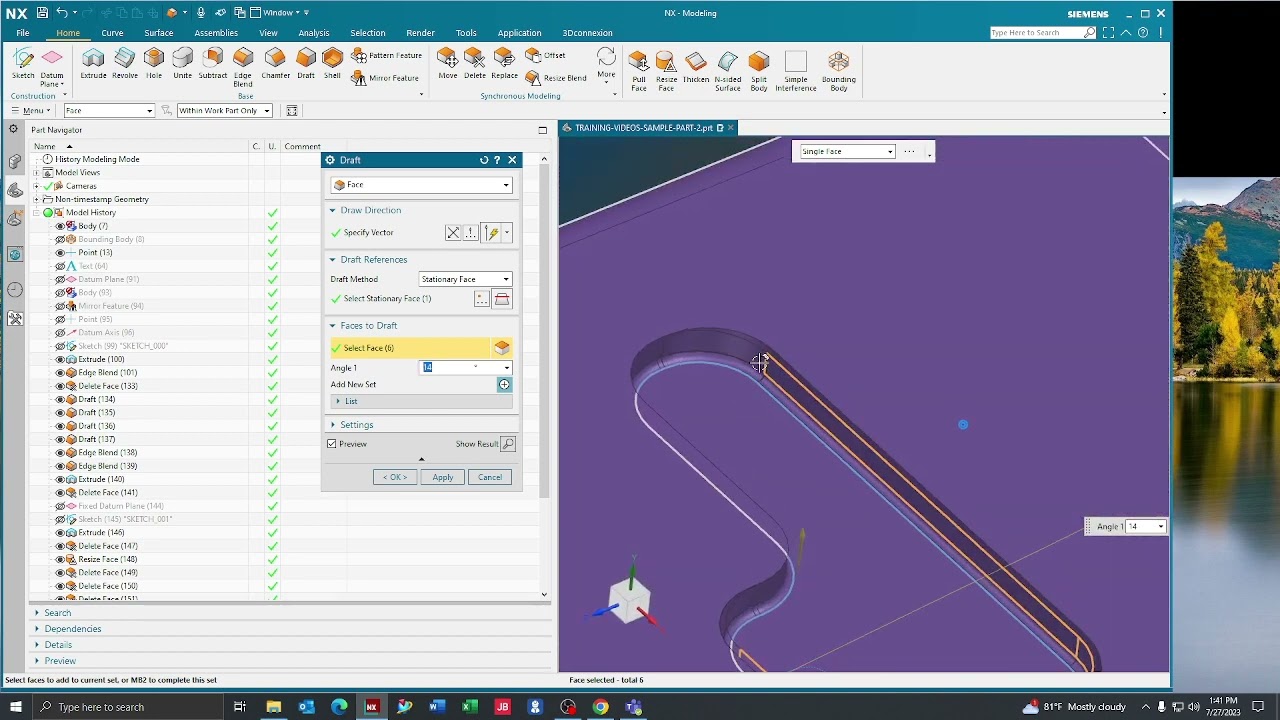
Task: Open the Mirror Feature tool
Action: (x=387, y=77)
